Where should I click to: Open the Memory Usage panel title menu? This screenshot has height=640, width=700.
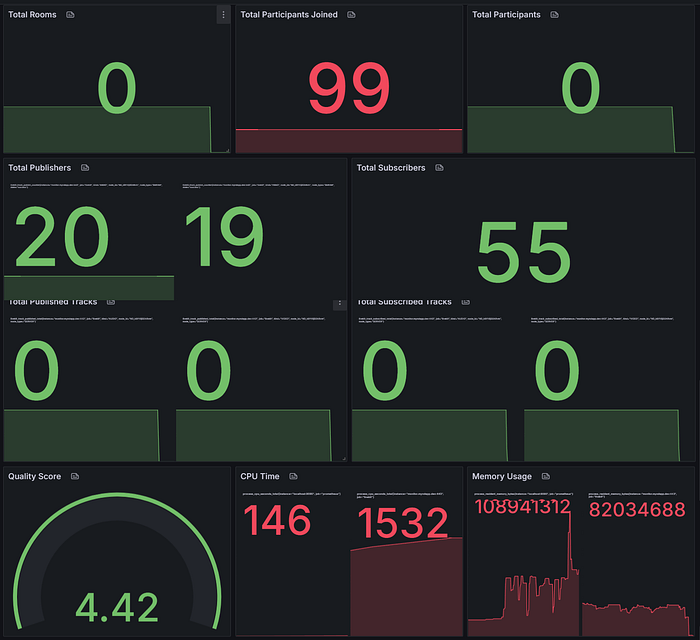[502, 476]
